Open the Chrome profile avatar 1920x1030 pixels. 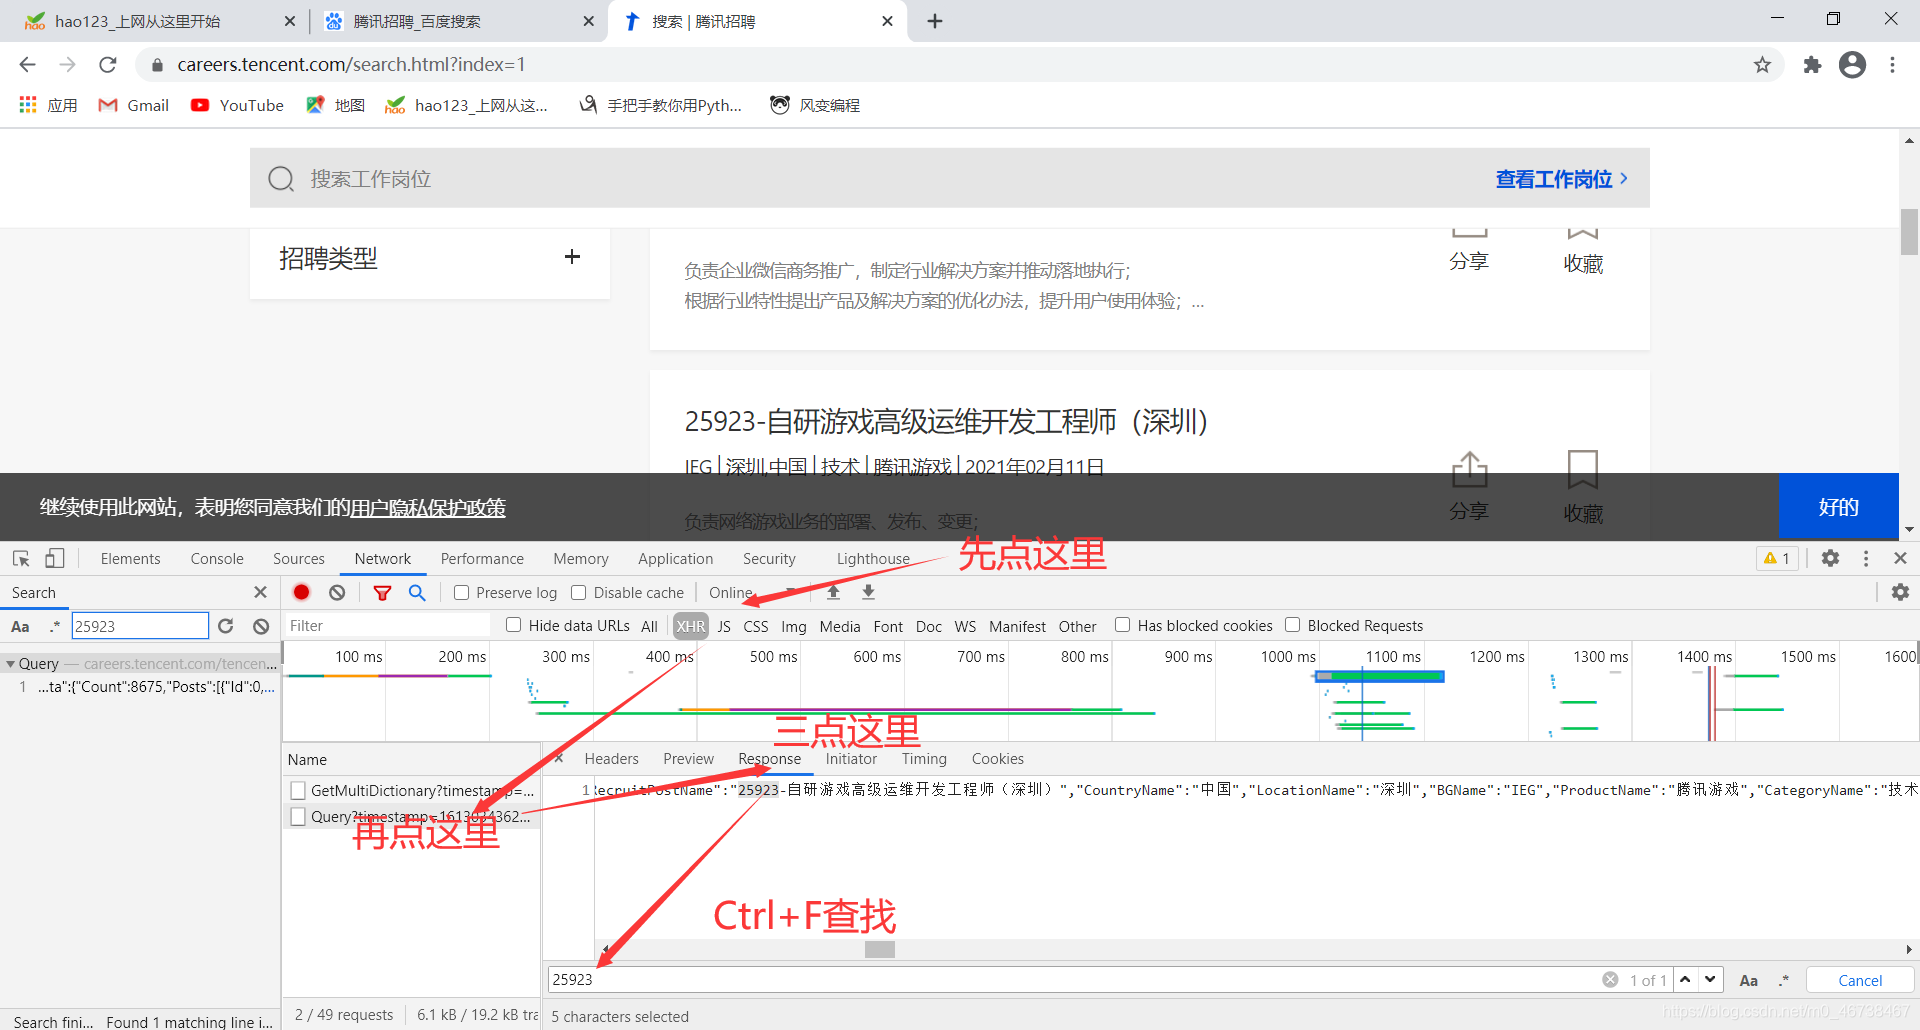tap(1852, 65)
